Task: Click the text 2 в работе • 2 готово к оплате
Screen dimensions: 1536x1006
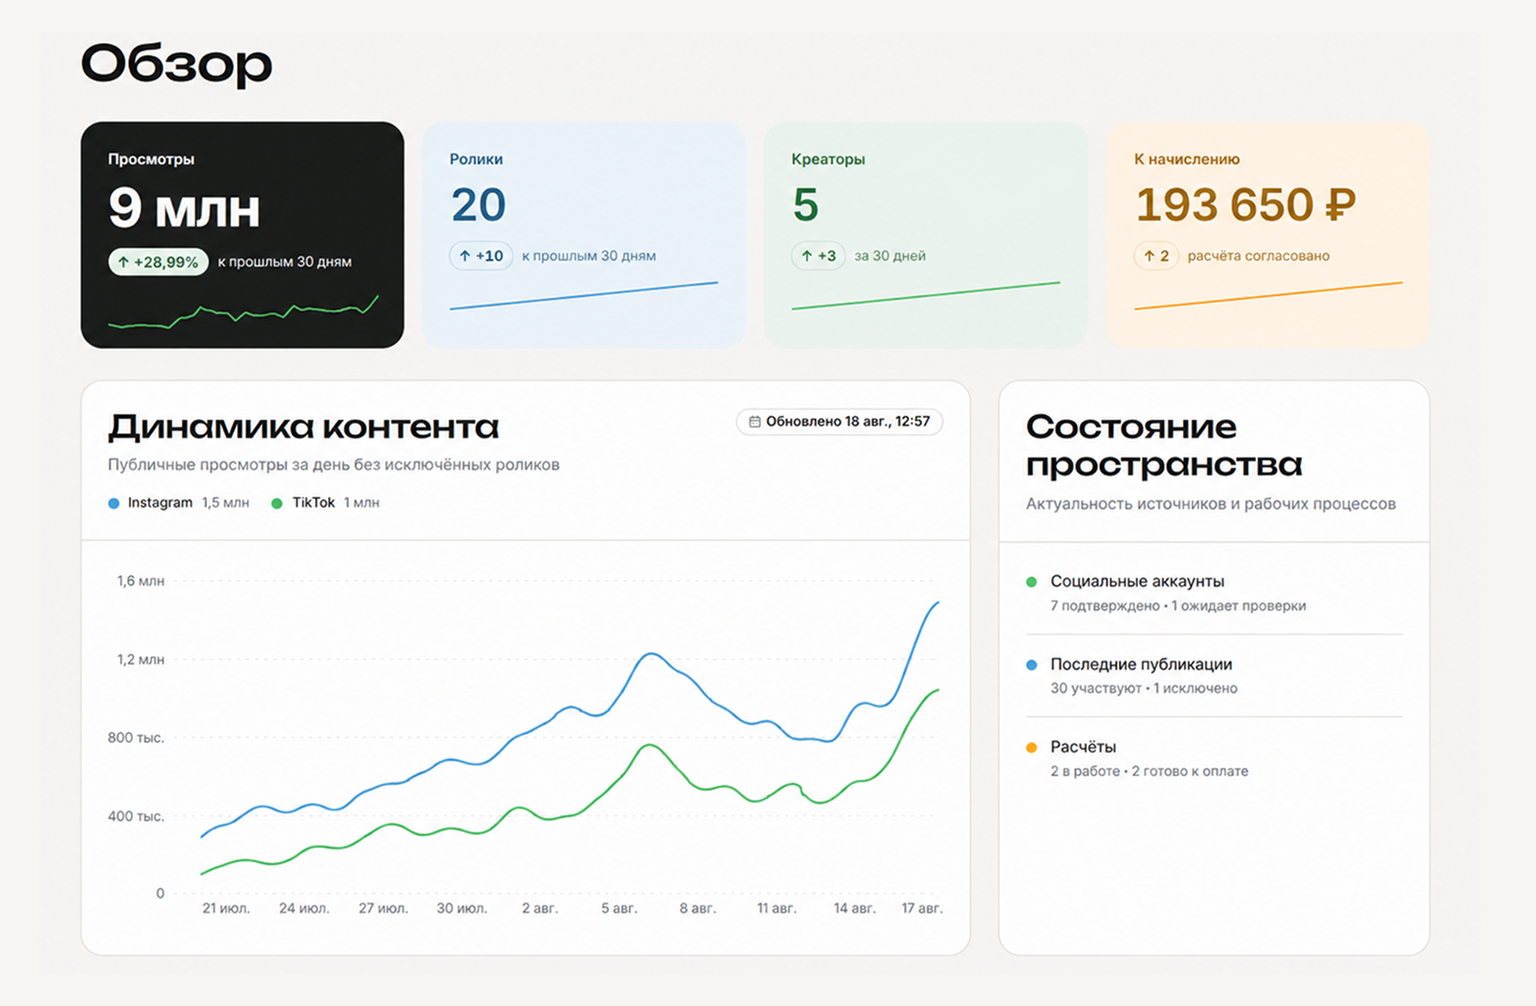Action: tap(1149, 772)
